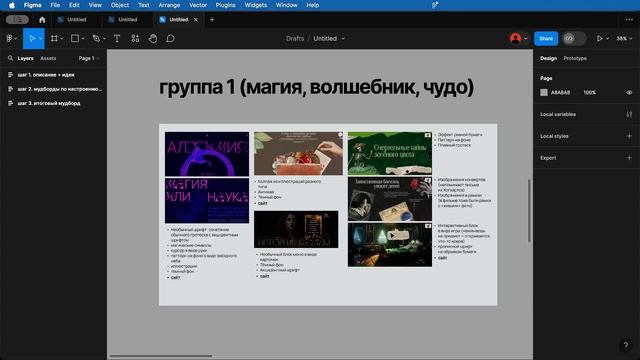Add a new tab
Screen dimensions: 640x360
tap(212, 20)
